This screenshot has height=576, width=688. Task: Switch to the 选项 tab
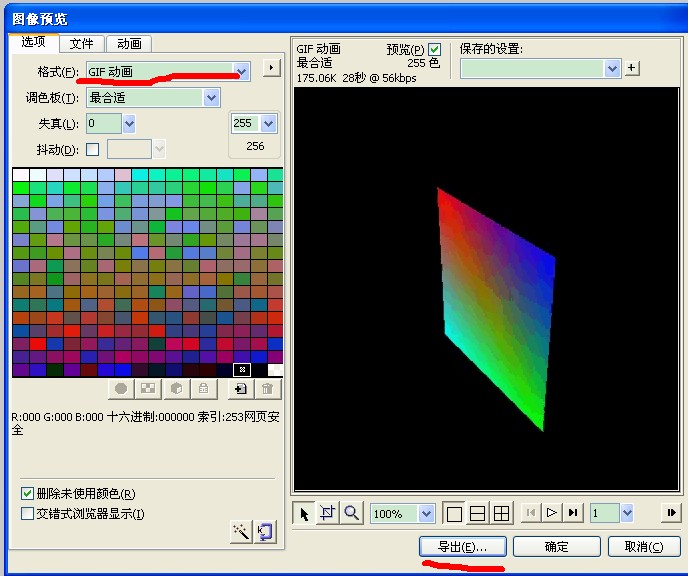coord(33,42)
